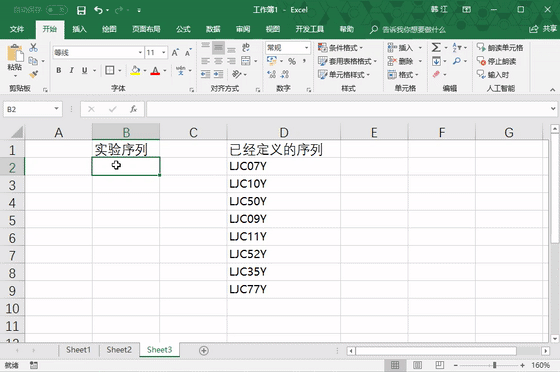Open the 插入 ribbon tab
This screenshot has width=560, height=372.
click(79, 29)
